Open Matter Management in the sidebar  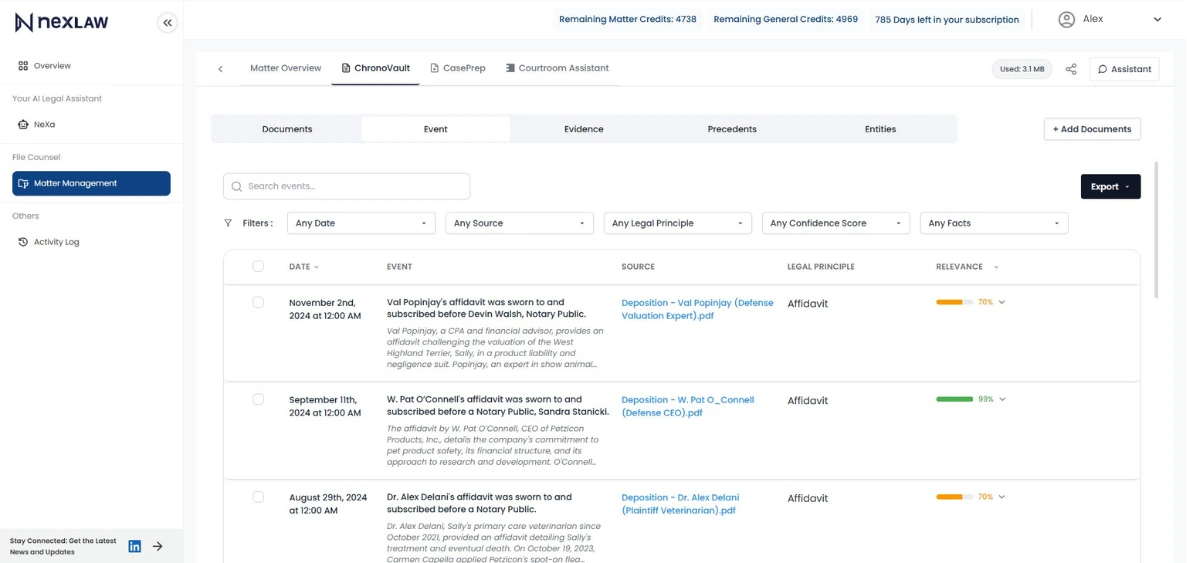(91, 183)
